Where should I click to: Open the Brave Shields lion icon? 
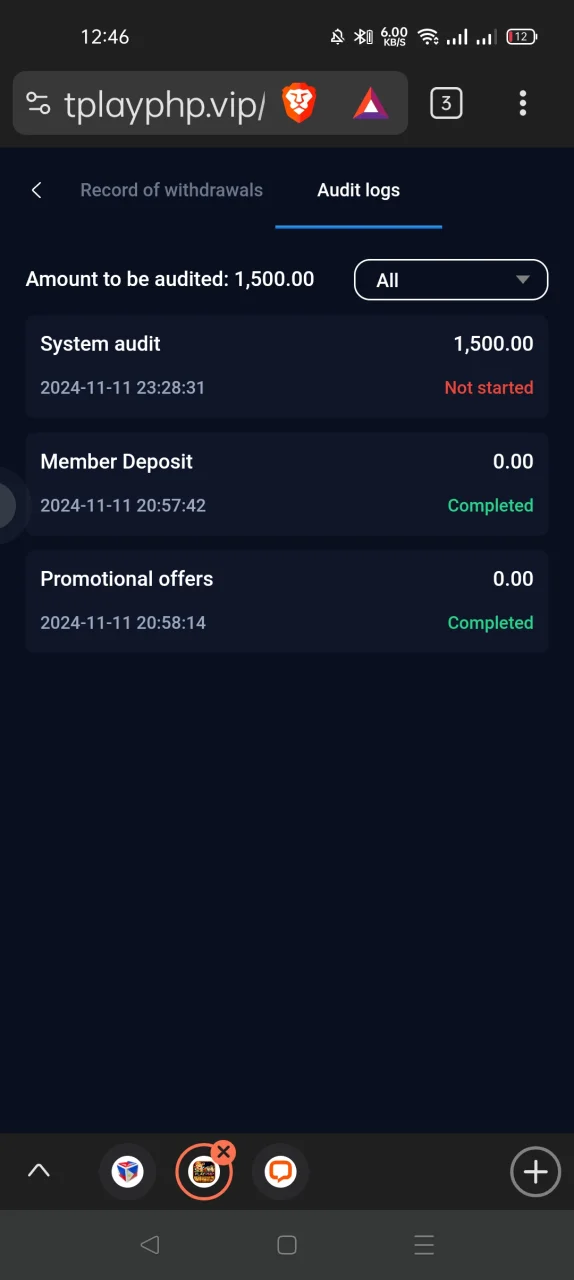(x=299, y=103)
